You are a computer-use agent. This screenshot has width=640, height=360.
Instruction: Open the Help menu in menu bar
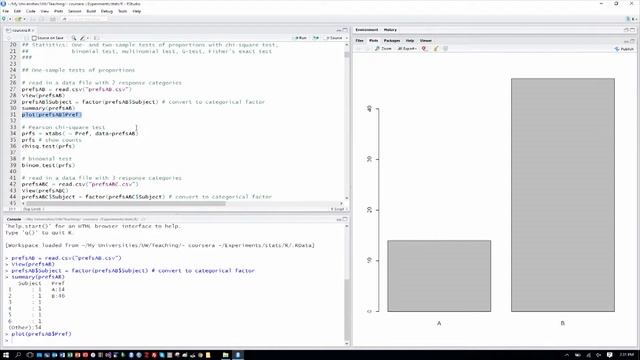pos(137,11)
